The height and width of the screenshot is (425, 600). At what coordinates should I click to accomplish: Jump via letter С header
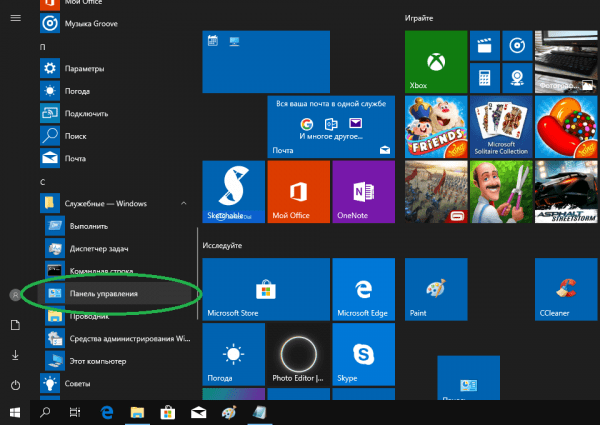(42, 182)
